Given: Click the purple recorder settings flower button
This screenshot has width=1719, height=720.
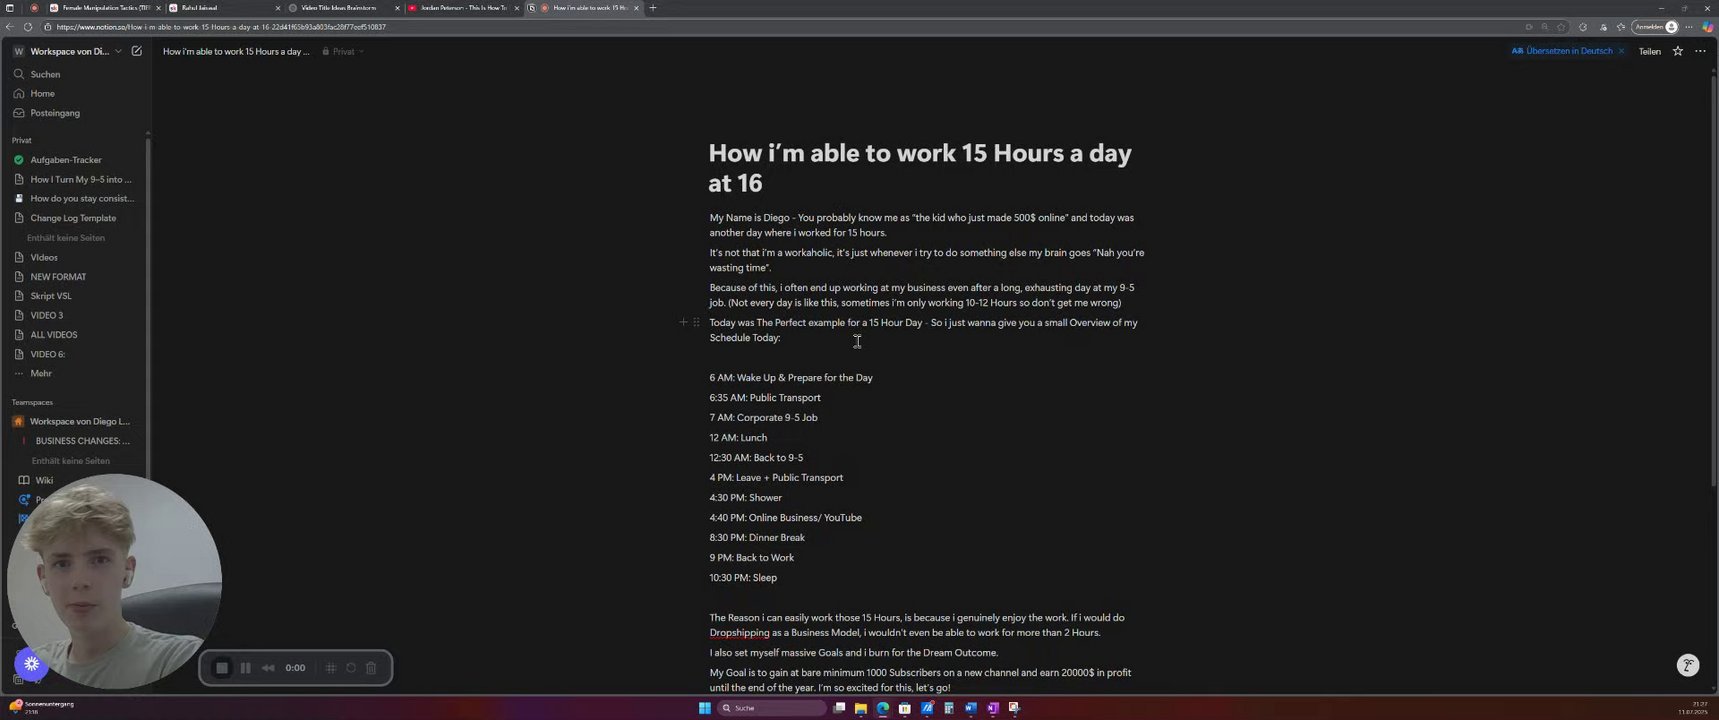Looking at the screenshot, I should pyautogui.click(x=32, y=663).
